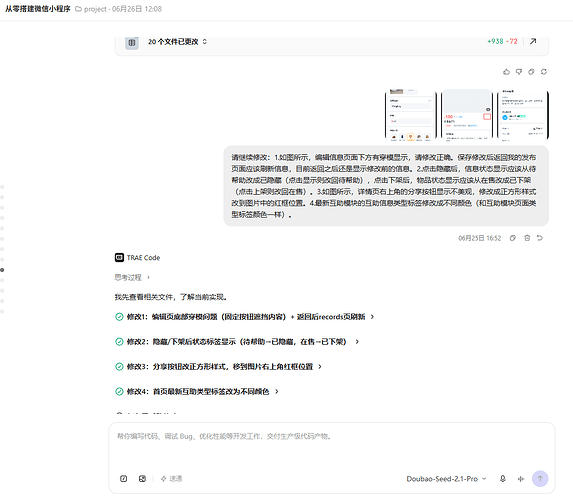Click the text 我先查看相关文件，了解当前实现。
Screen dimensions: 573x500
pyautogui.click(x=171, y=297)
